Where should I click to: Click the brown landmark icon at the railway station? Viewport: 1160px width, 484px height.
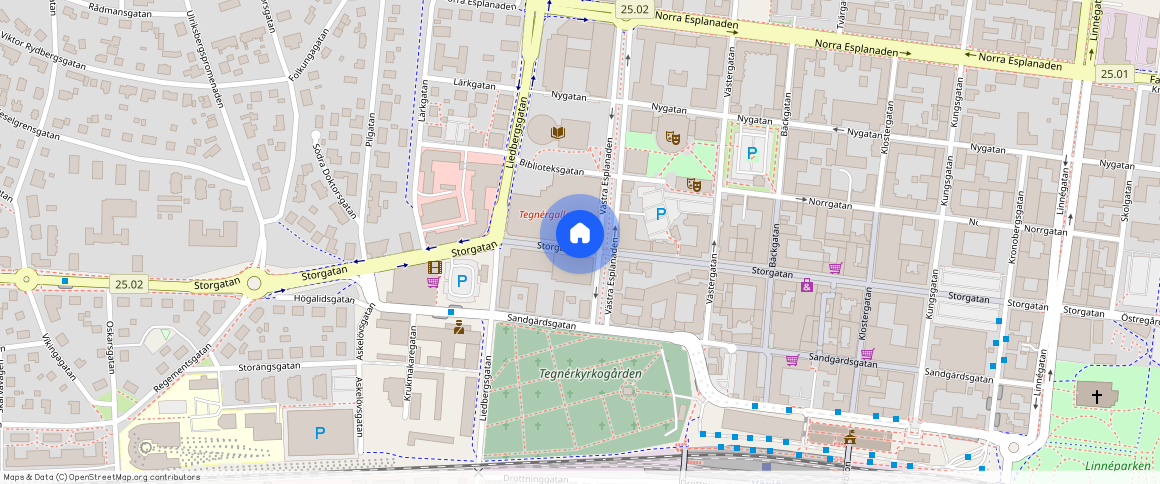(850, 437)
